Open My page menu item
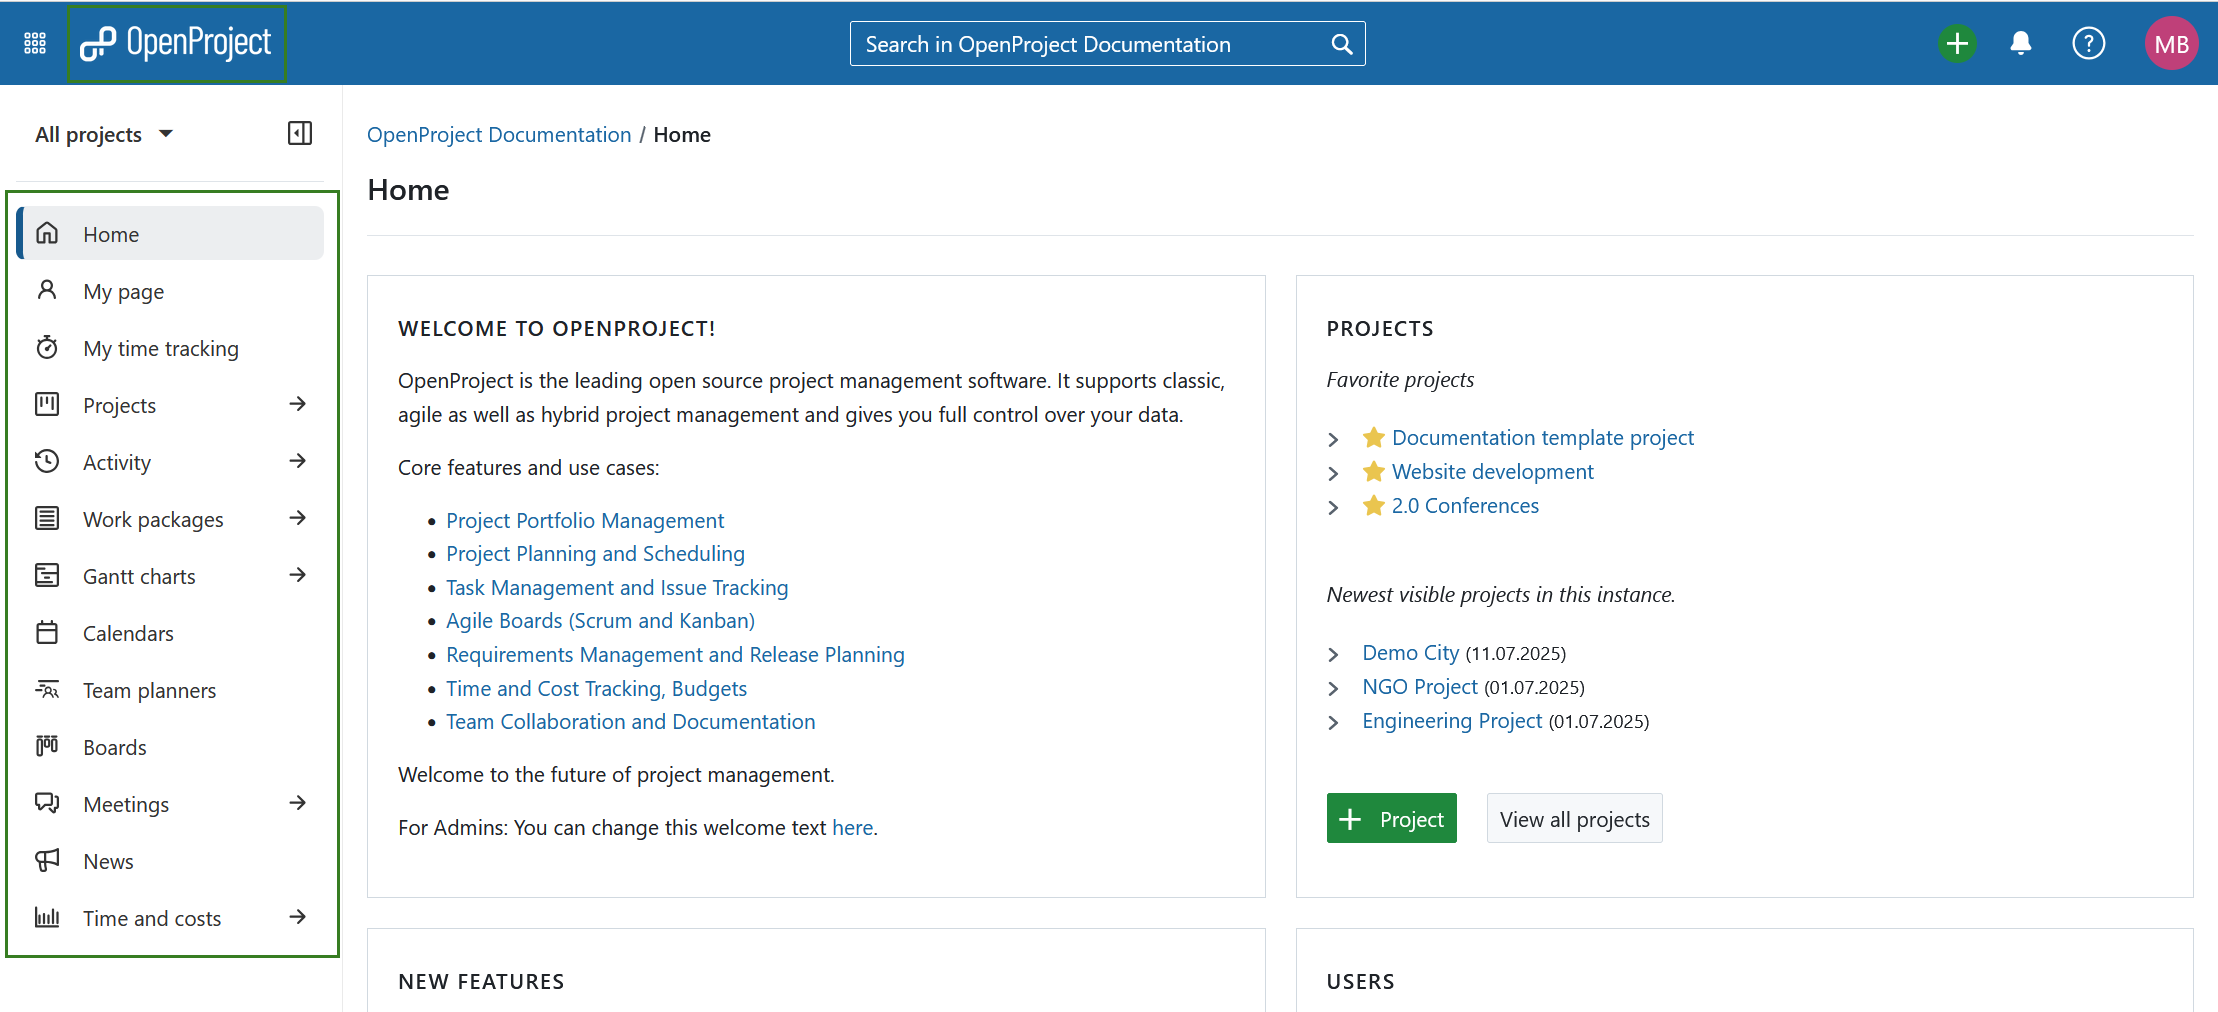Image resolution: width=2218 pixels, height=1012 pixels. point(171,291)
